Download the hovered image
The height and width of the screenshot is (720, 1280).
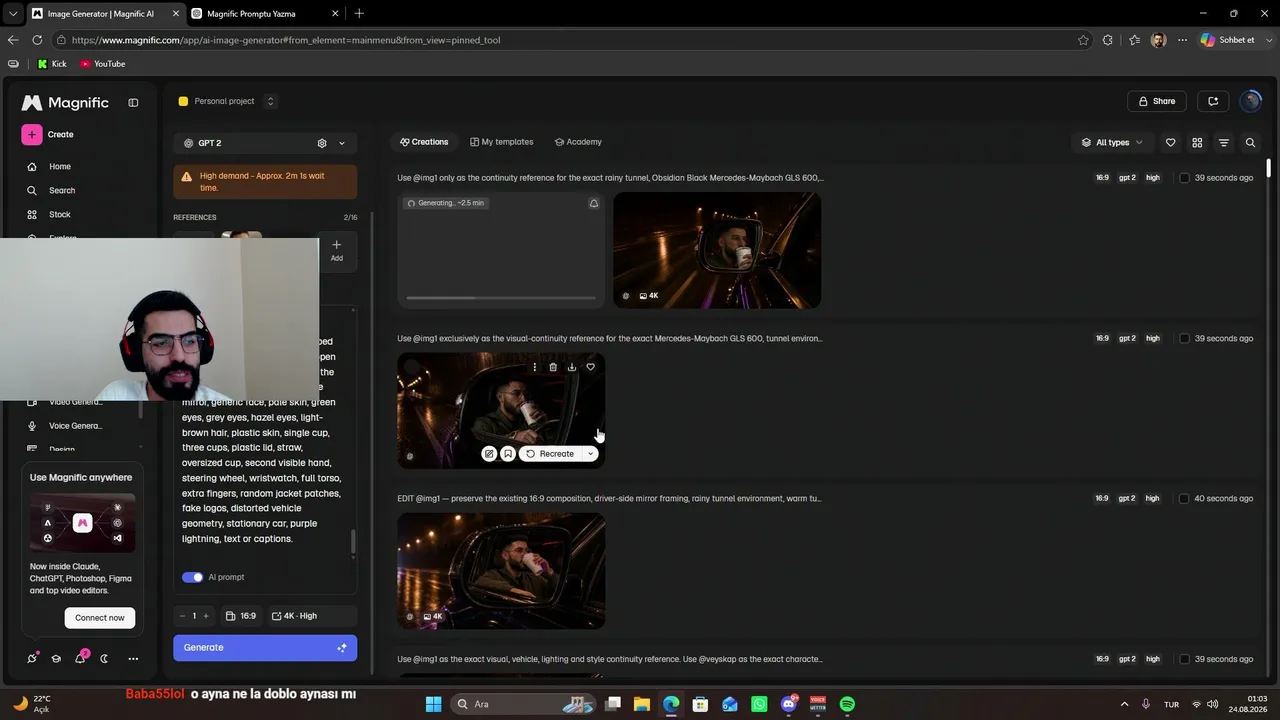[572, 367]
